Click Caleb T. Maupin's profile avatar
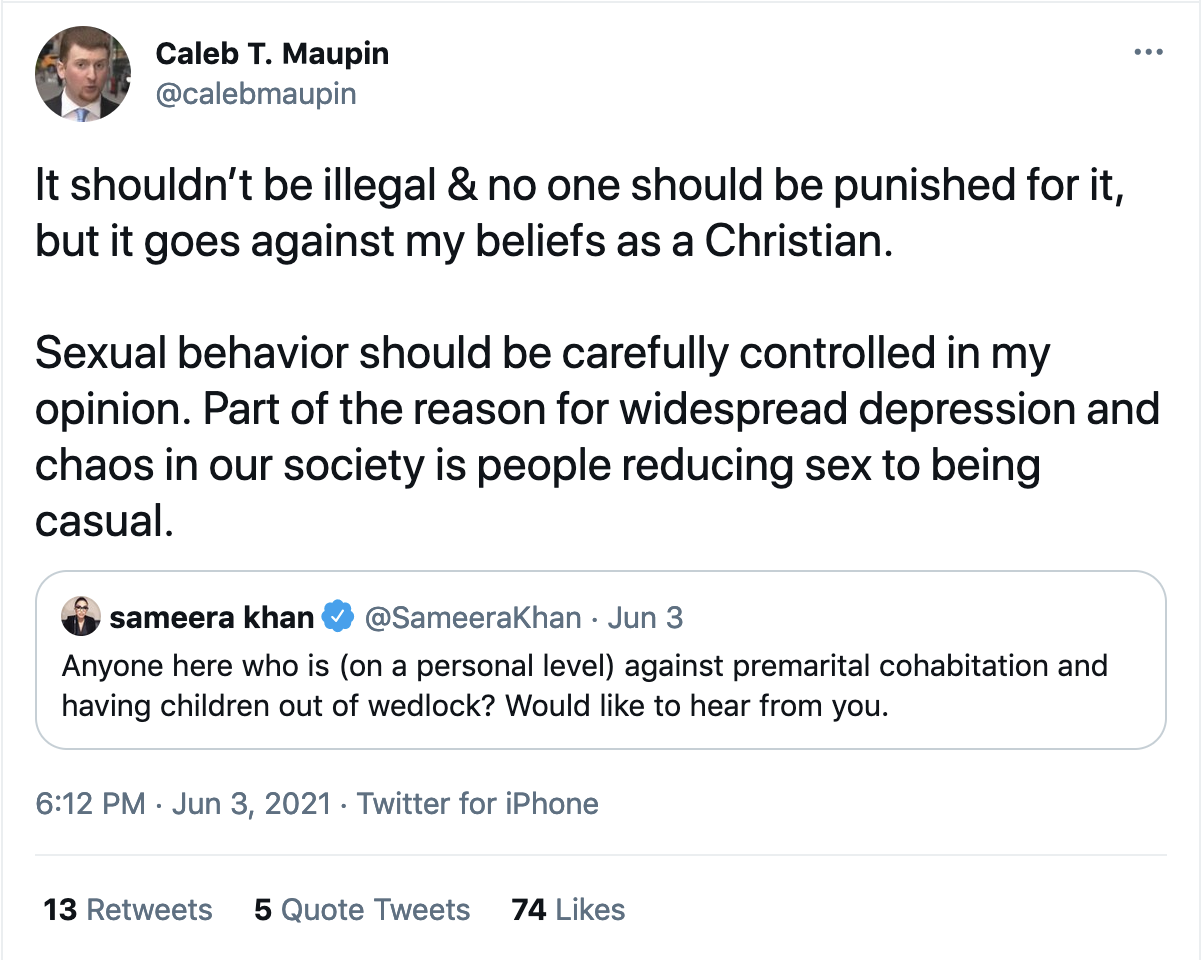 tap(83, 74)
